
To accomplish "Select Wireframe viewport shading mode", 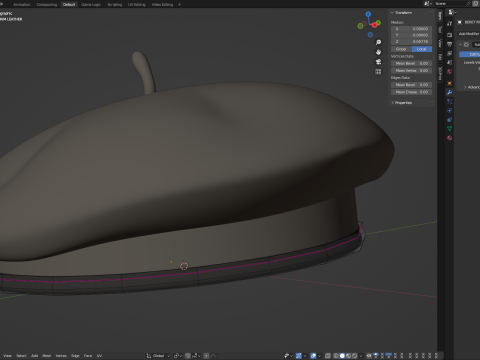I will tap(336, 356).
